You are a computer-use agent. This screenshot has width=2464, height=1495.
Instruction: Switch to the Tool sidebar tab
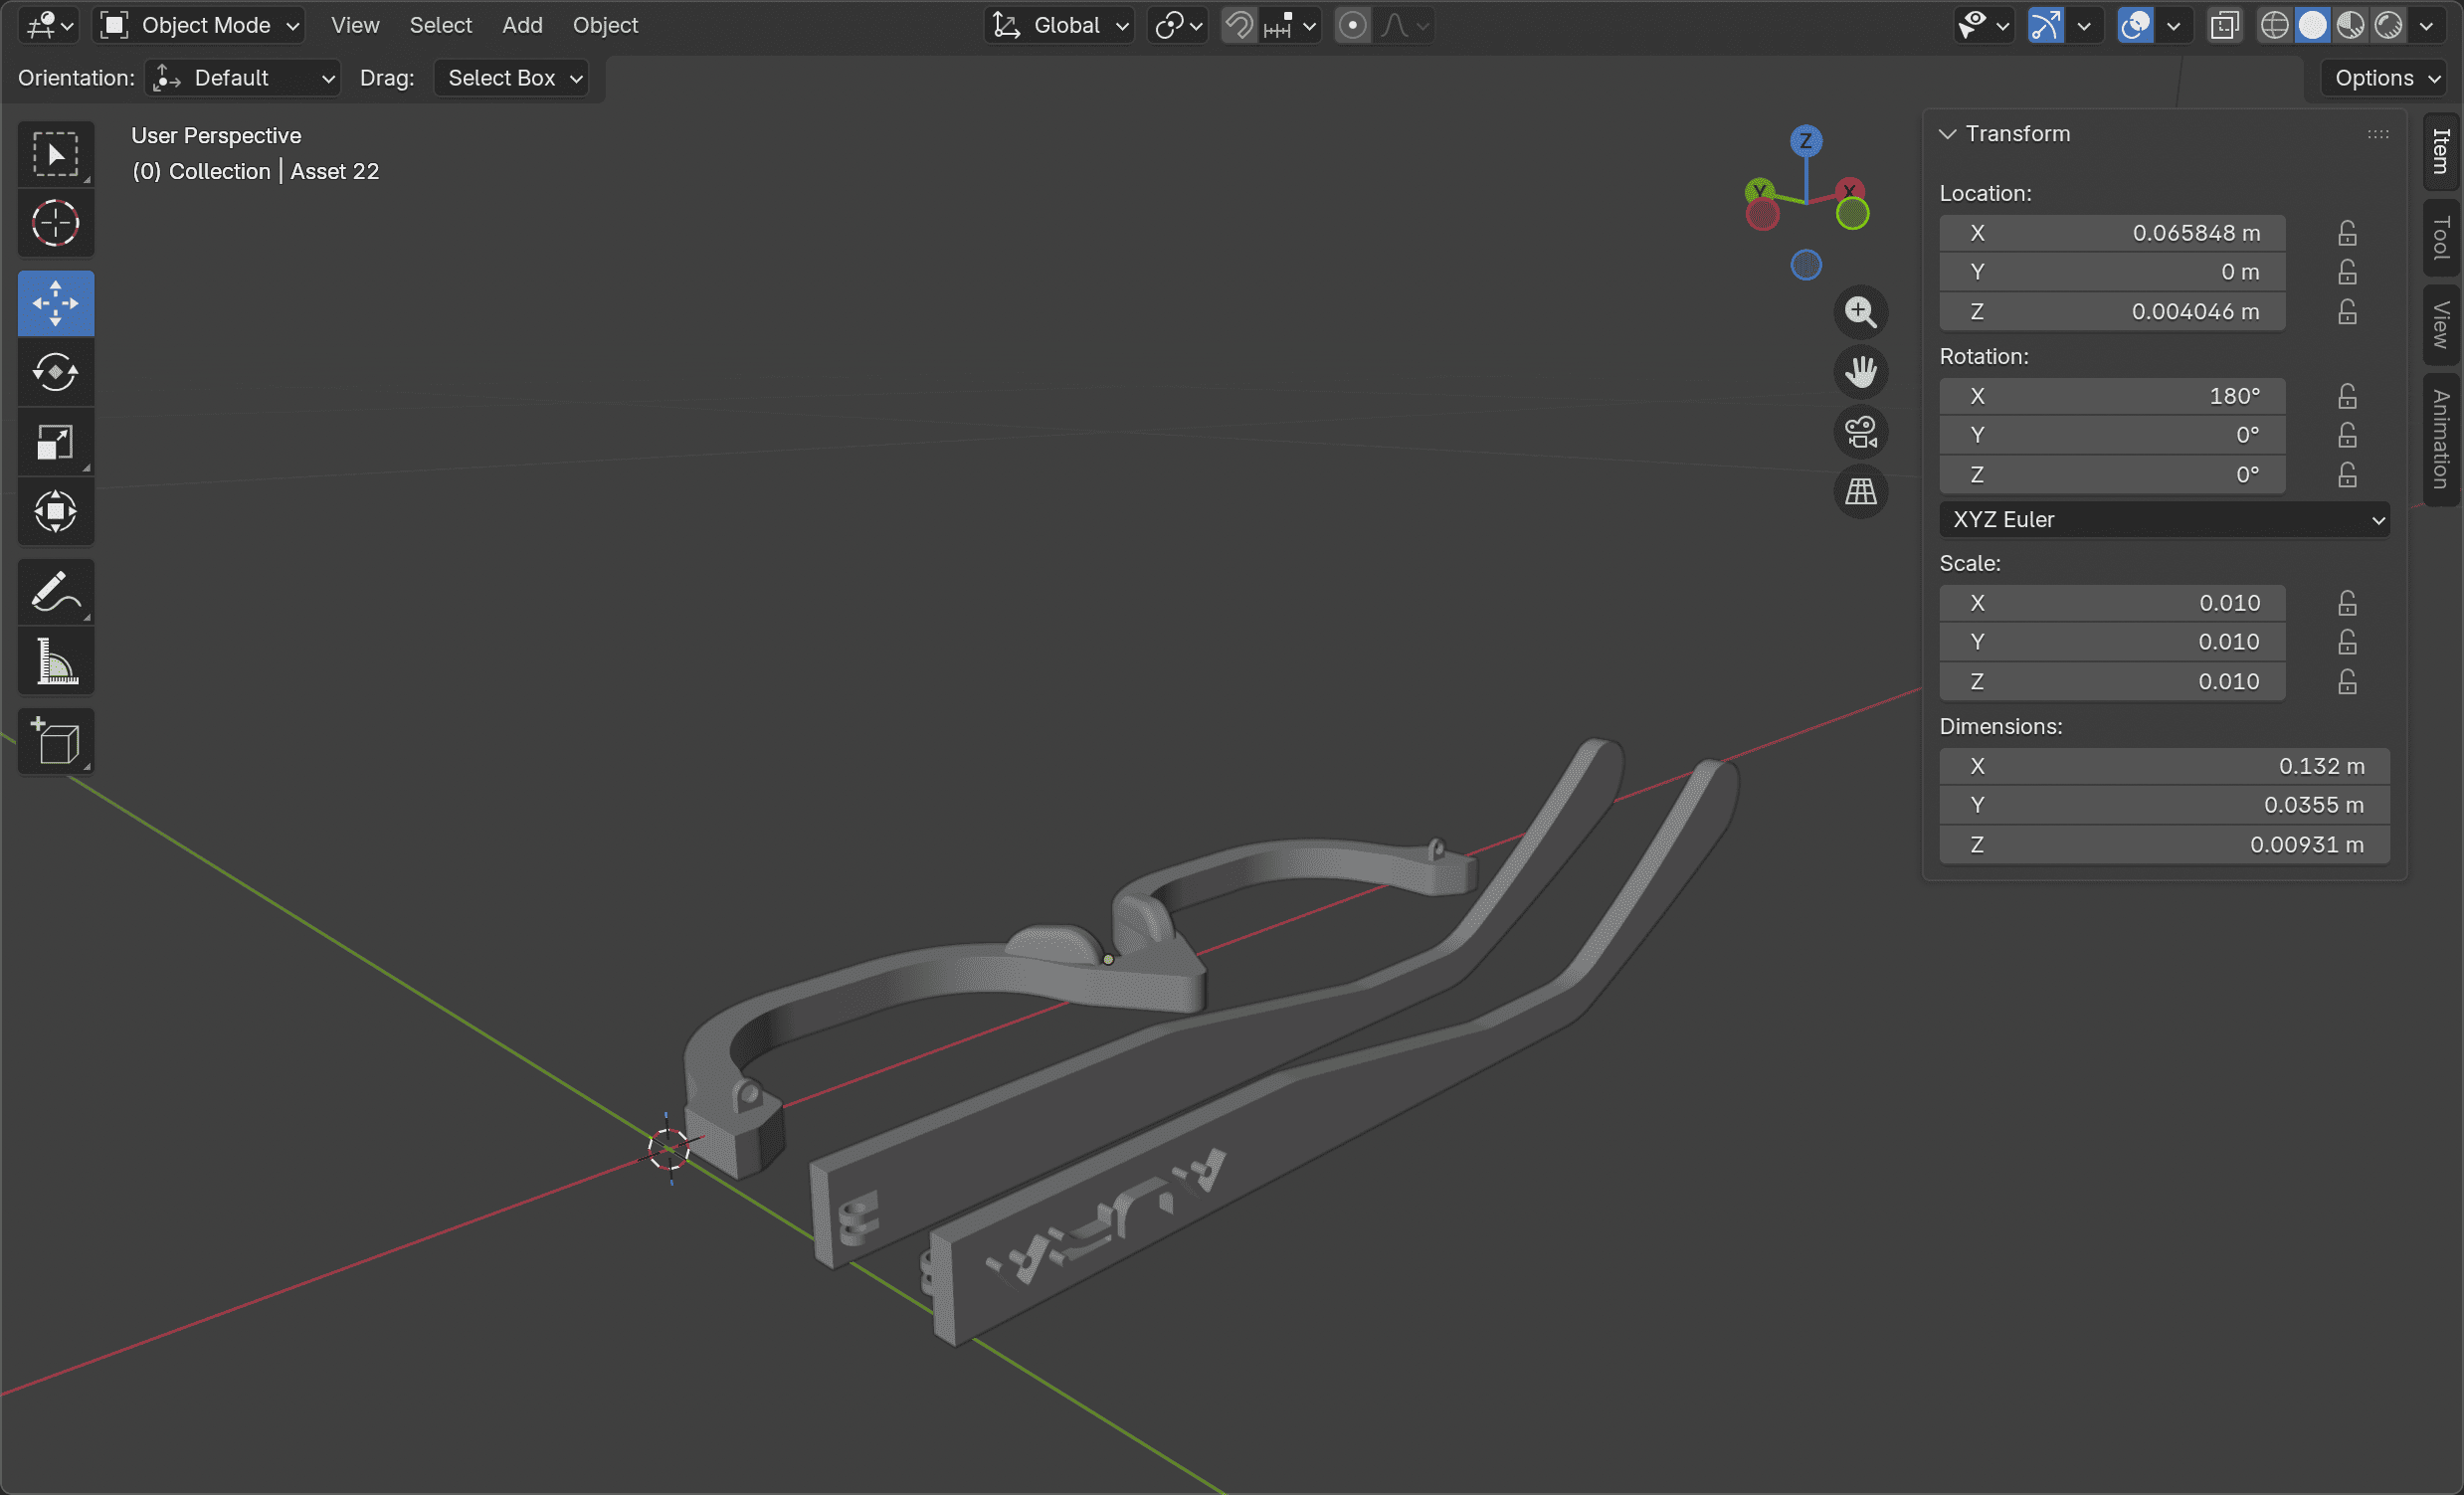pyautogui.click(x=2441, y=238)
